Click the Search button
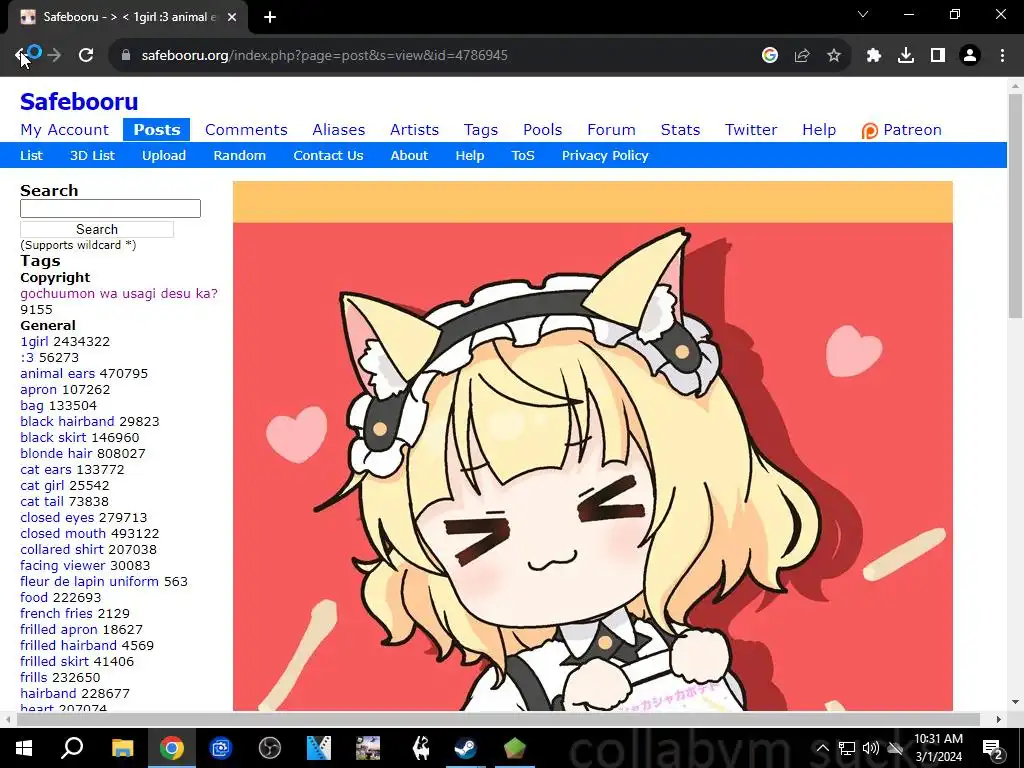The image size is (1024, 768). click(x=97, y=229)
